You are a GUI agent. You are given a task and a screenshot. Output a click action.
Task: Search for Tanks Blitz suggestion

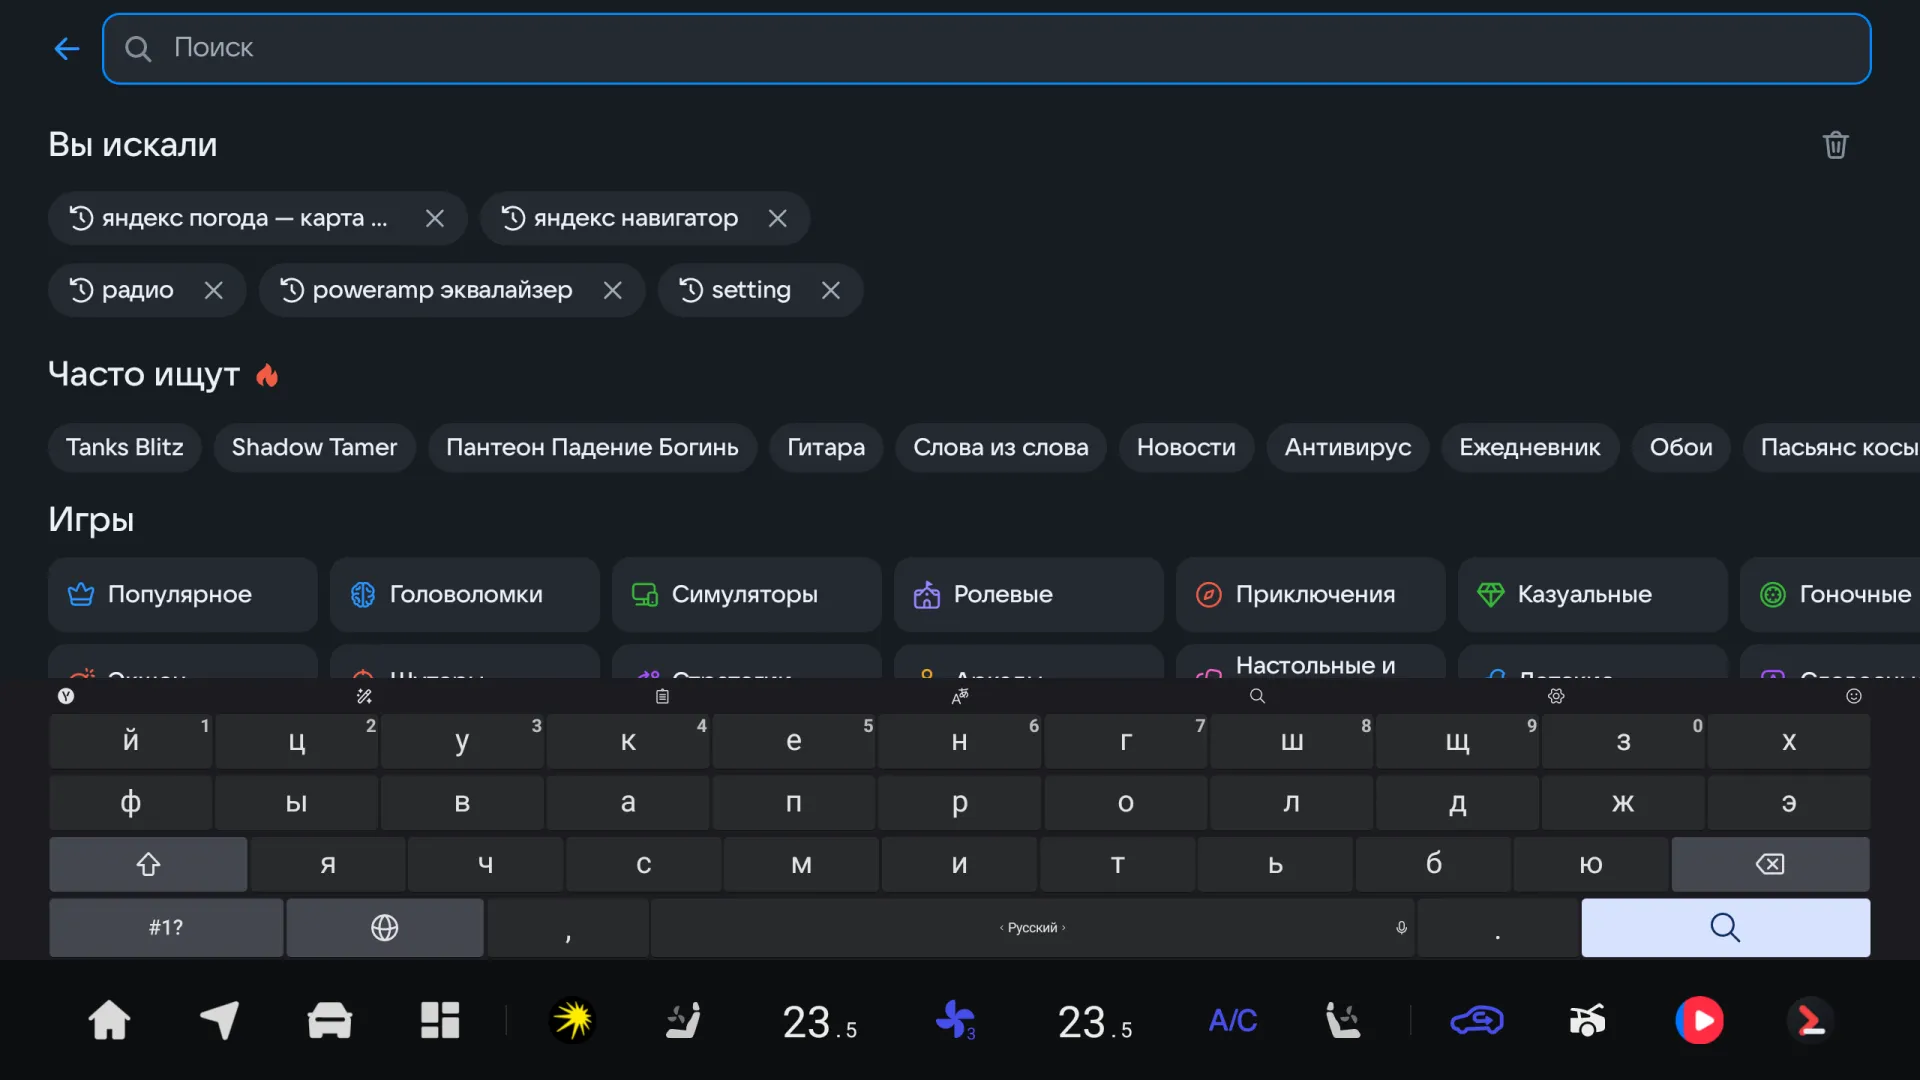[124, 447]
